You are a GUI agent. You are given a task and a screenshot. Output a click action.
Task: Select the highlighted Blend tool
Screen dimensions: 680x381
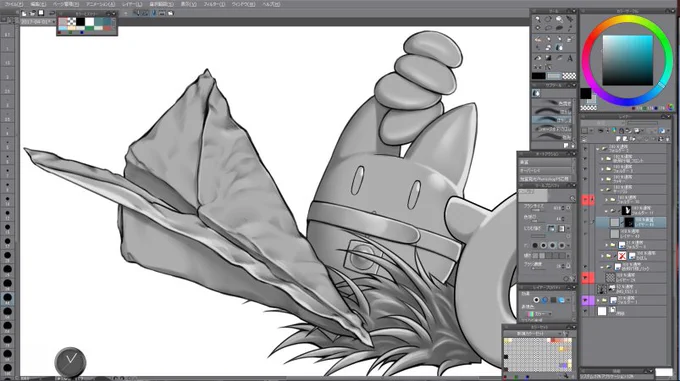click(x=559, y=47)
